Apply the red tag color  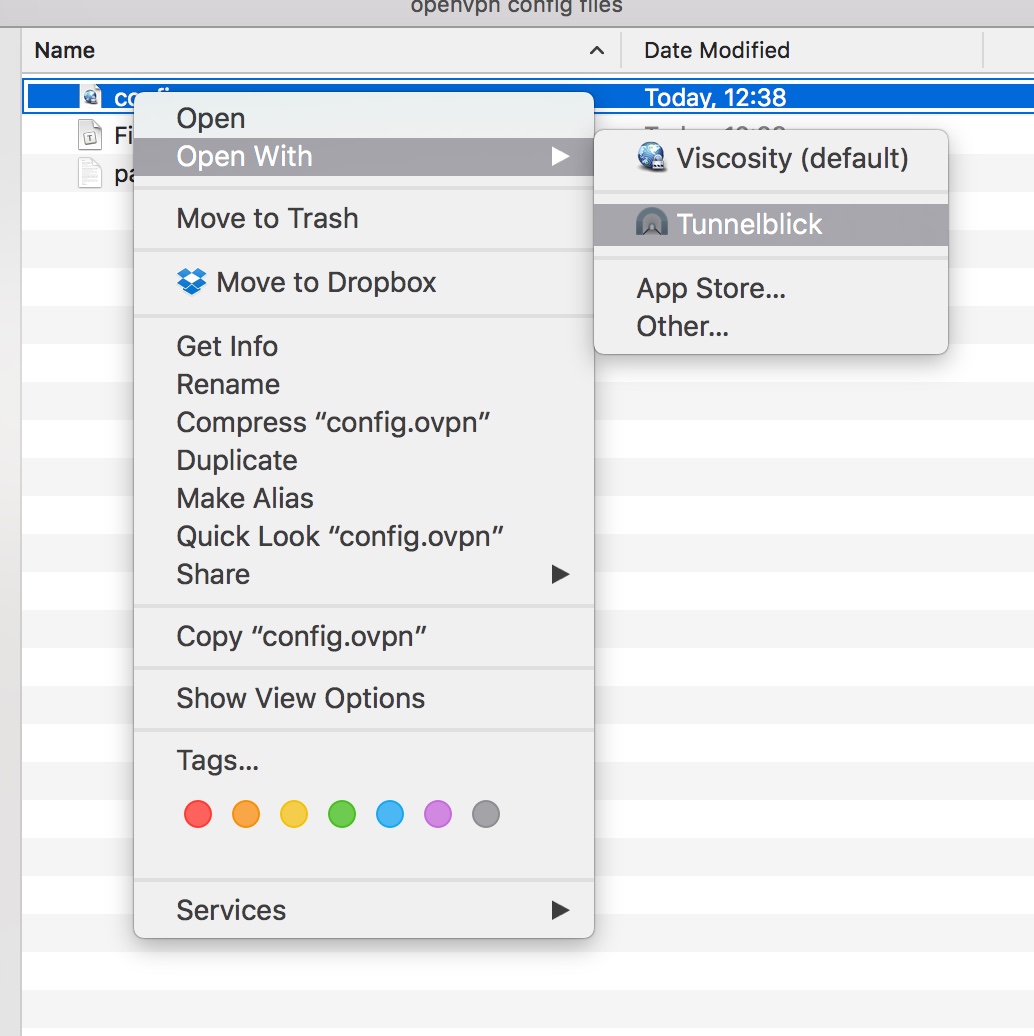tap(198, 814)
